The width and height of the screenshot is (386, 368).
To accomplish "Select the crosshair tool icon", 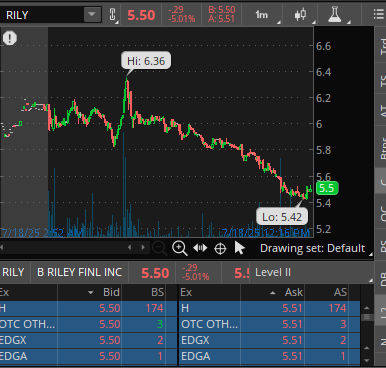I will click(x=220, y=248).
